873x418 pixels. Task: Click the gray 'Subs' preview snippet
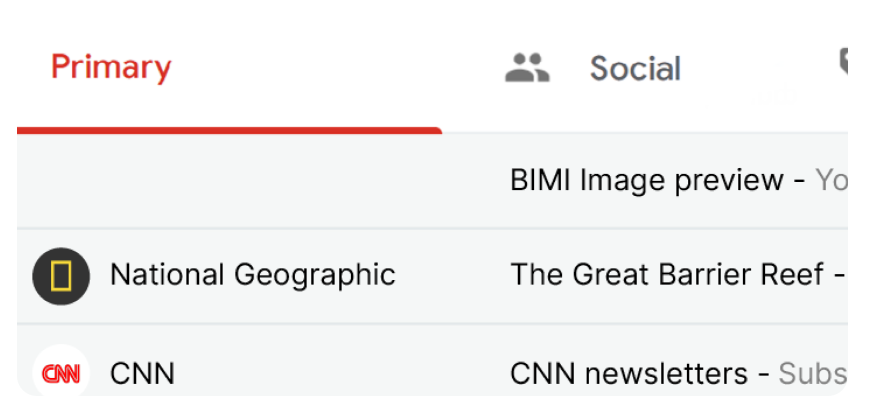tap(813, 373)
